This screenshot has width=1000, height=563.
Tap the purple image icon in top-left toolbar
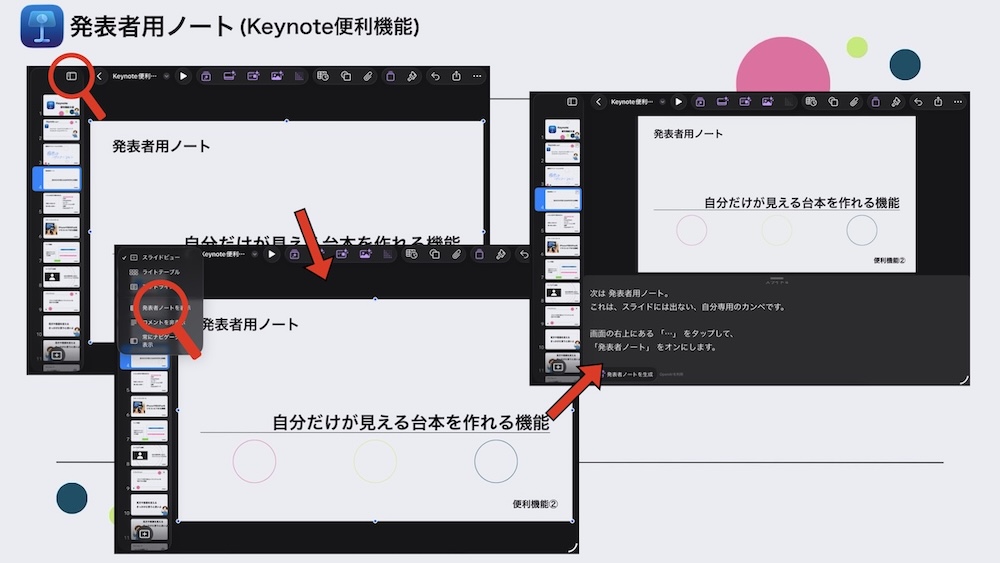(x=276, y=76)
